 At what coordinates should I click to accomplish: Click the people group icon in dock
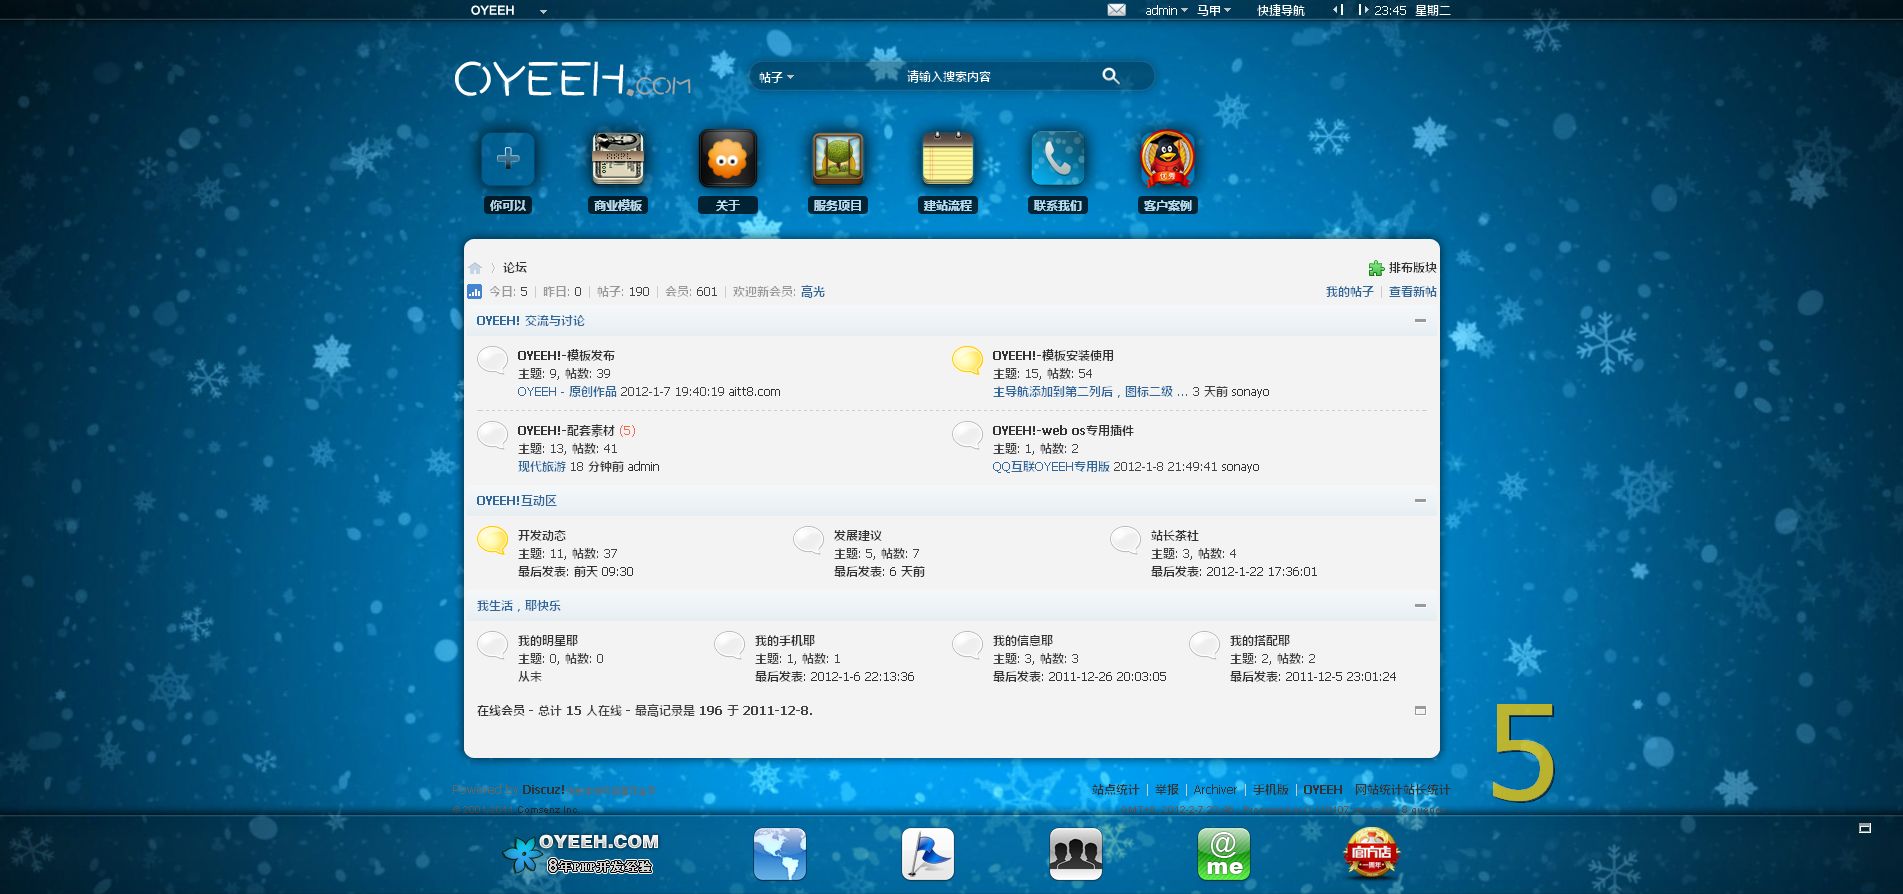point(1076,854)
